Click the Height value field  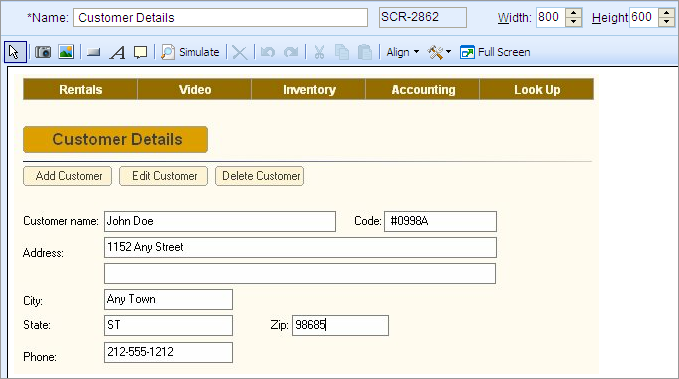coord(643,17)
